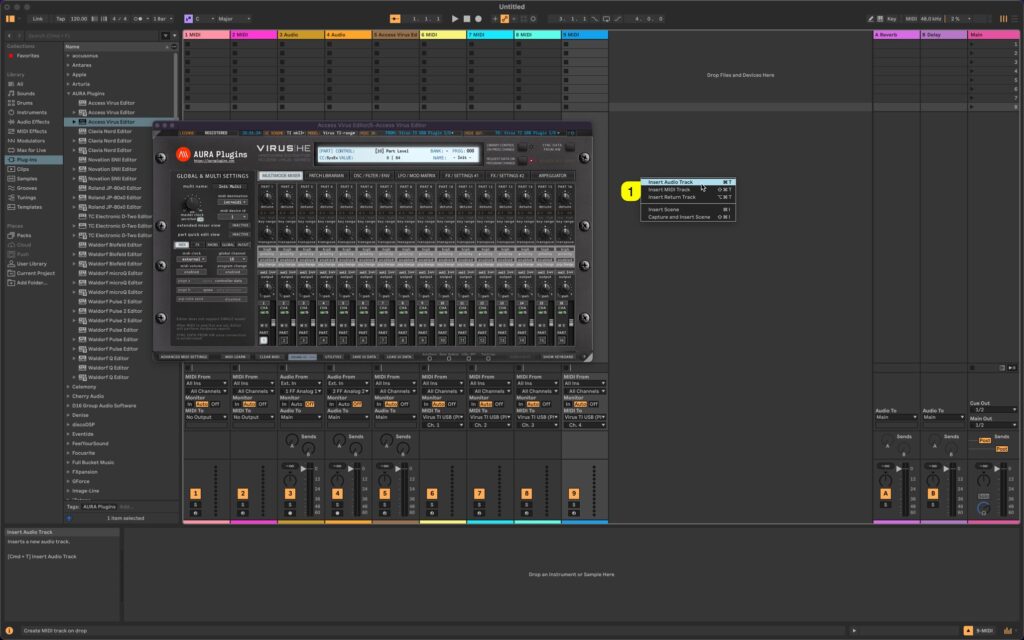Click the purple Scale icon next to C
Viewport: 1024px width, 640px height.
188,17
